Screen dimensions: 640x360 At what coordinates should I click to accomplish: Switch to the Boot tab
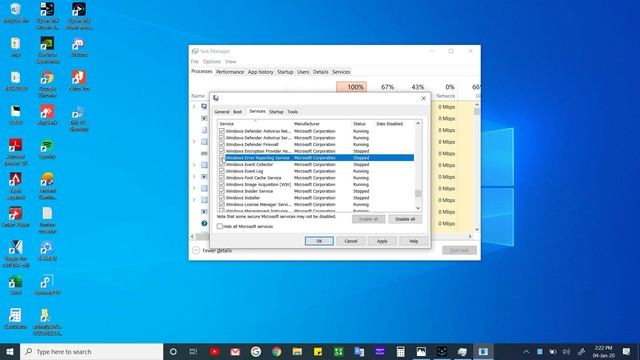click(238, 111)
